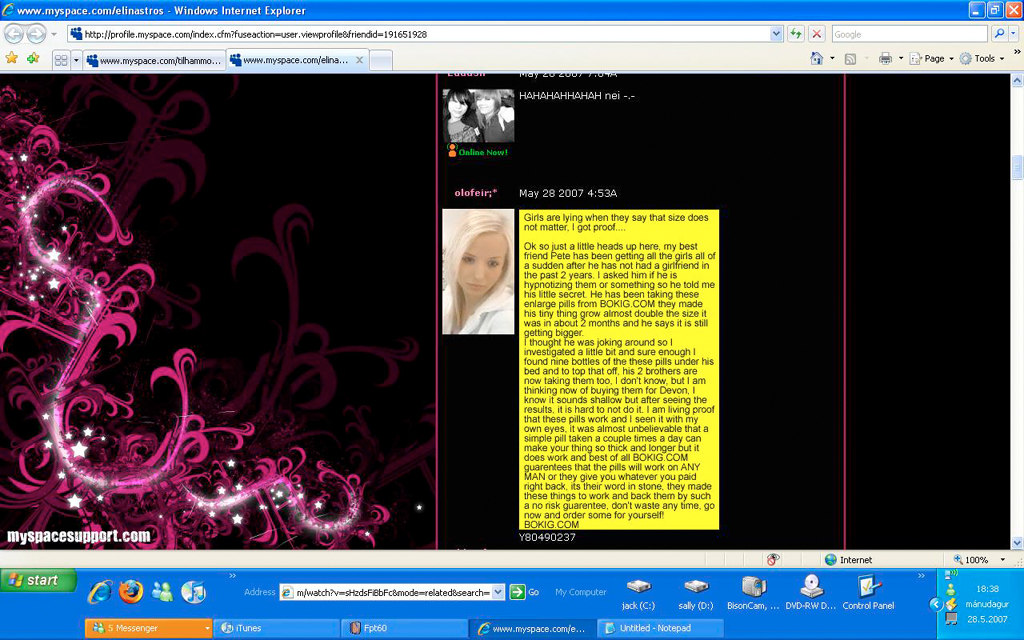Open the Windows Start menu

pyautogui.click(x=38, y=580)
